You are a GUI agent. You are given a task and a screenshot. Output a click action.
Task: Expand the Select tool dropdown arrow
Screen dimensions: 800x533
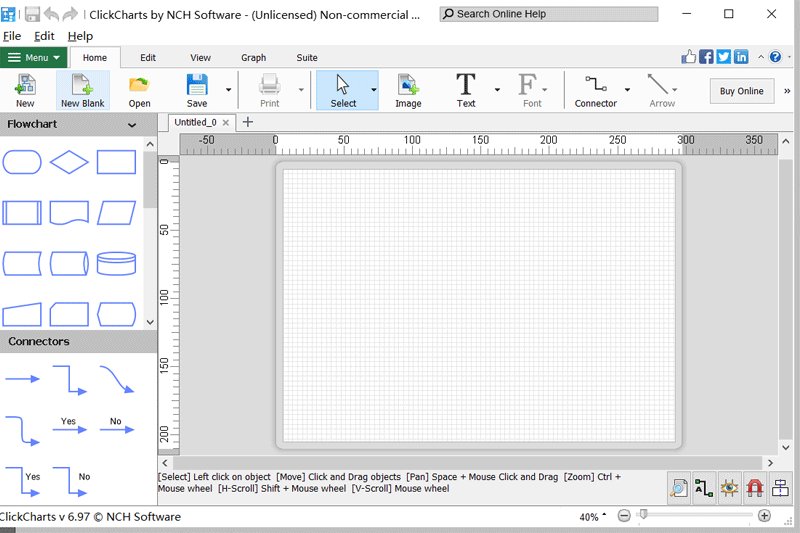tap(374, 90)
